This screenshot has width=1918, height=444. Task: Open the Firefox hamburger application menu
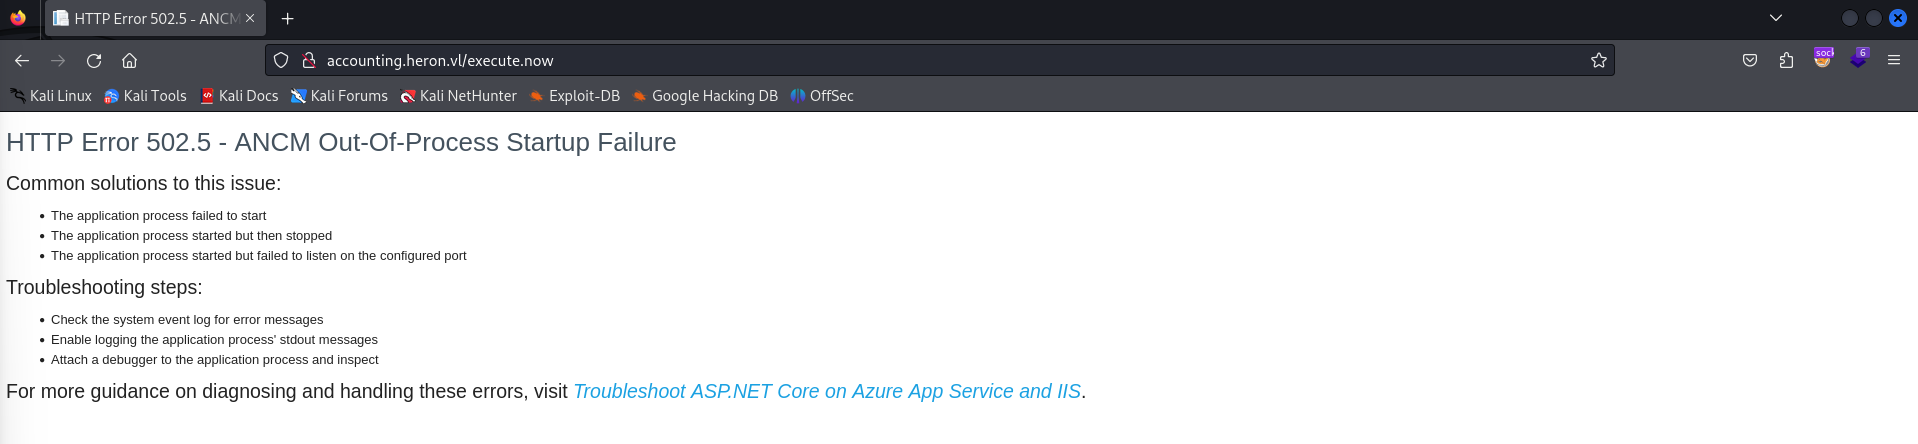tap(1893, 60)
